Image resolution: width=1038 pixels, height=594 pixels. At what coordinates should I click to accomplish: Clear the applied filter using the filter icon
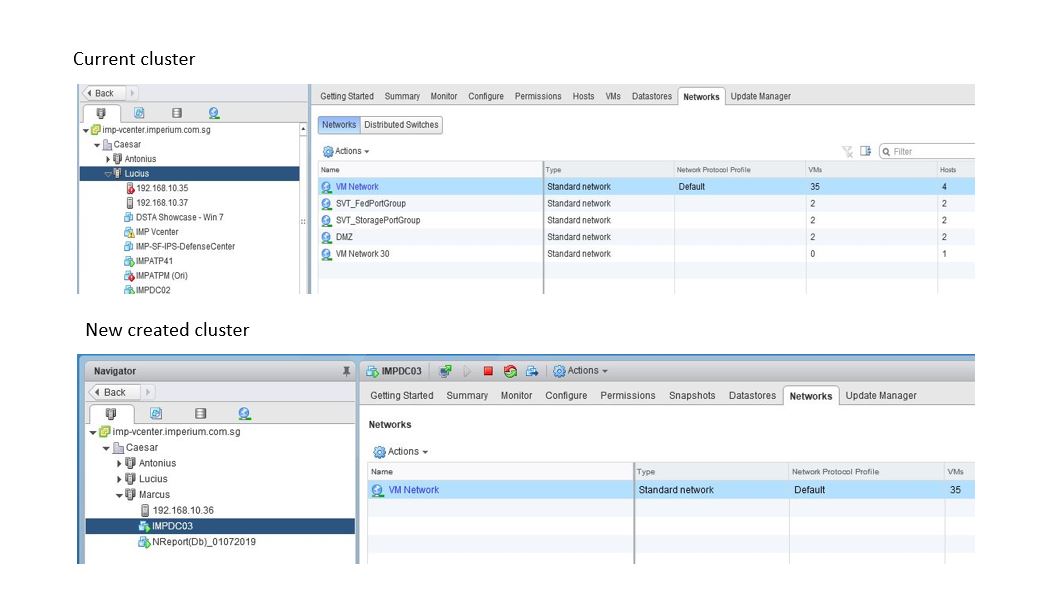(846, 149)
